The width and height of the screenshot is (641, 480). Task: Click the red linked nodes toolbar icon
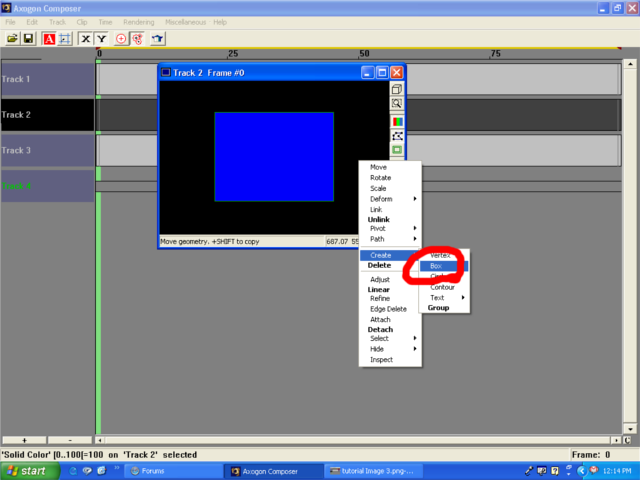click(x=137, y=39)
